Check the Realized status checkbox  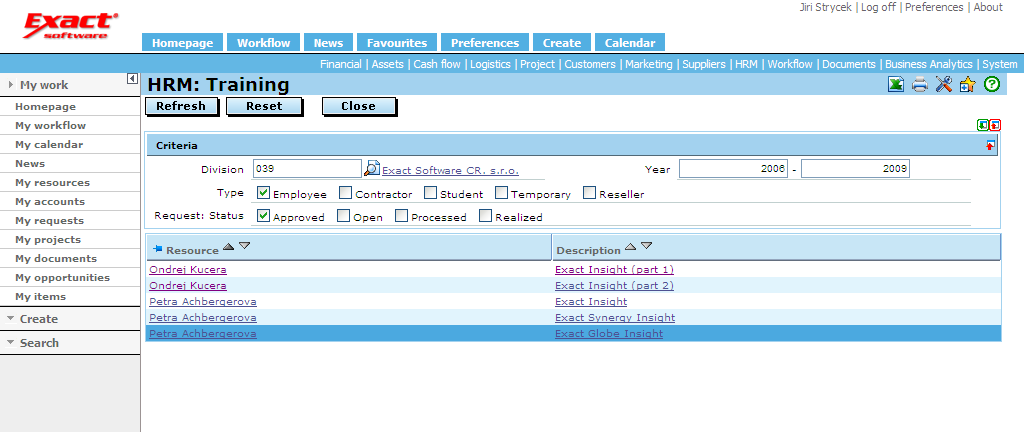click(x=485, y=215)
